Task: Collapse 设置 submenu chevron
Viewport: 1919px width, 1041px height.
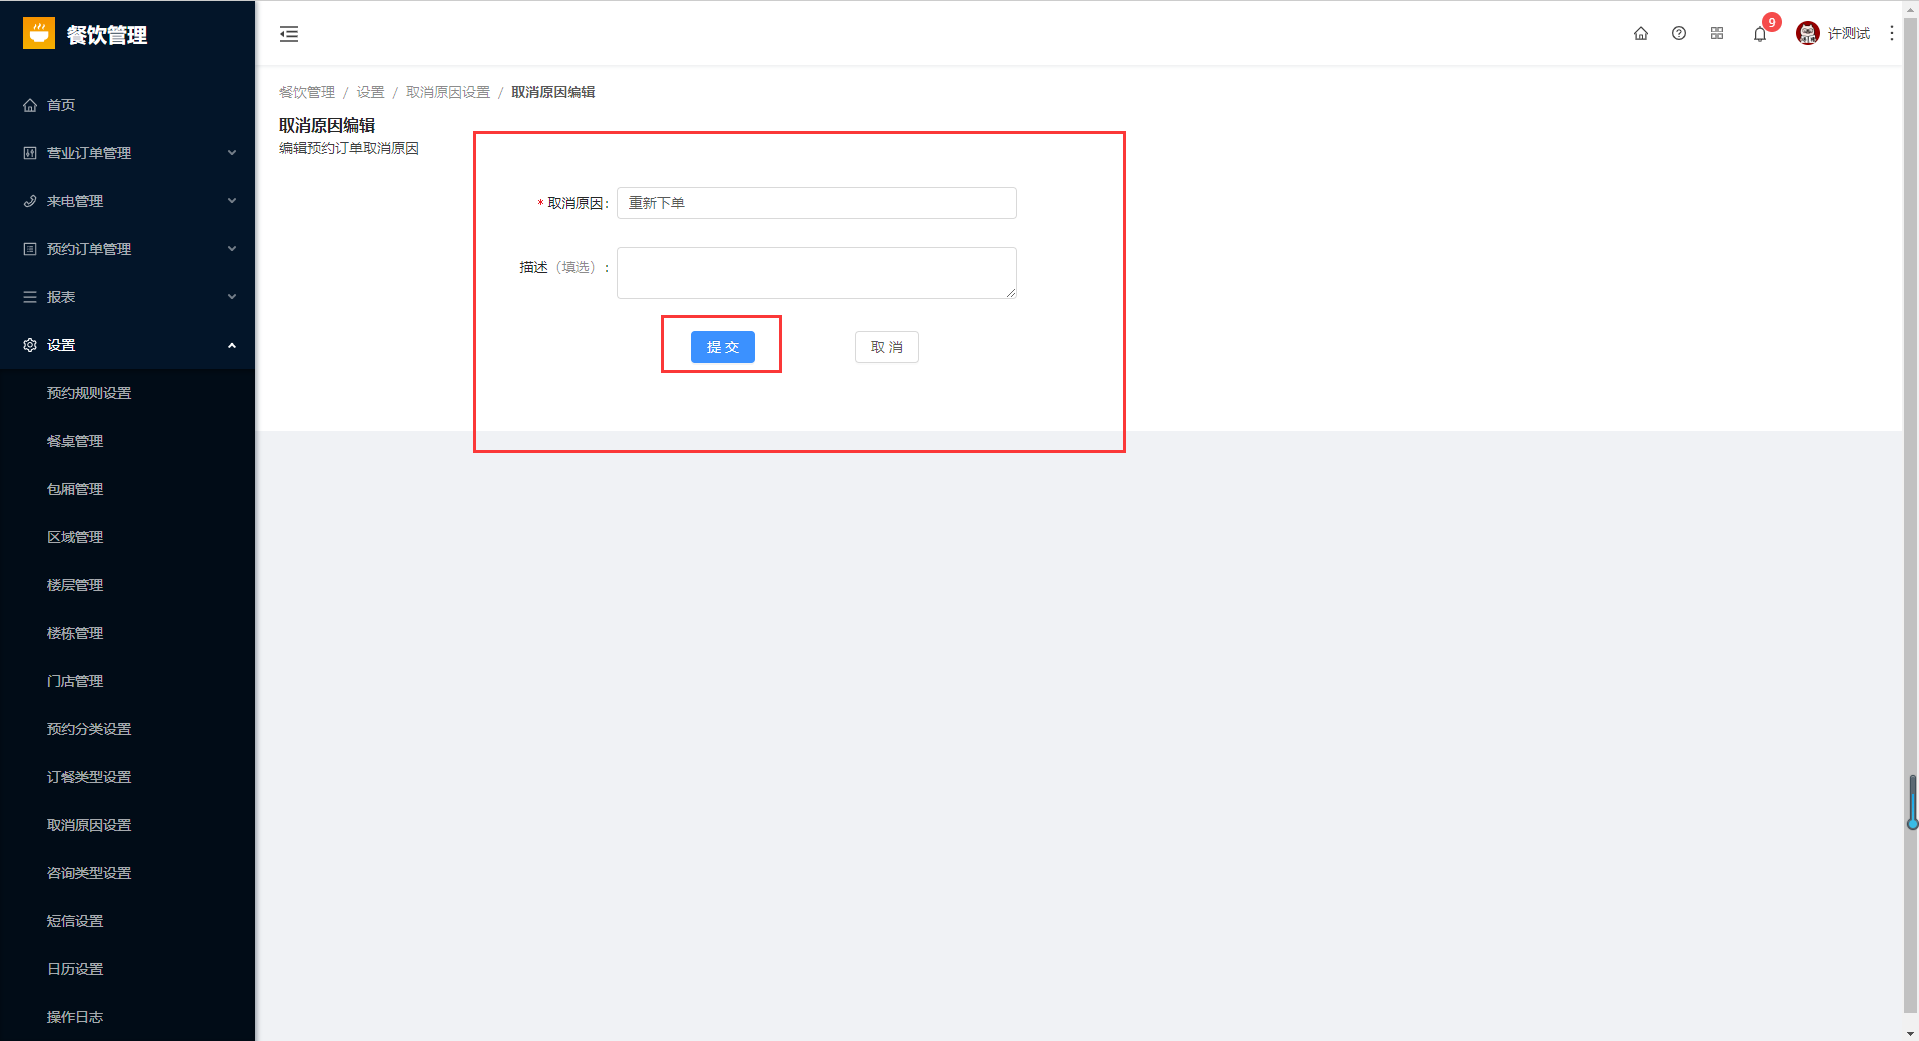Action: (x=232, y=345)
